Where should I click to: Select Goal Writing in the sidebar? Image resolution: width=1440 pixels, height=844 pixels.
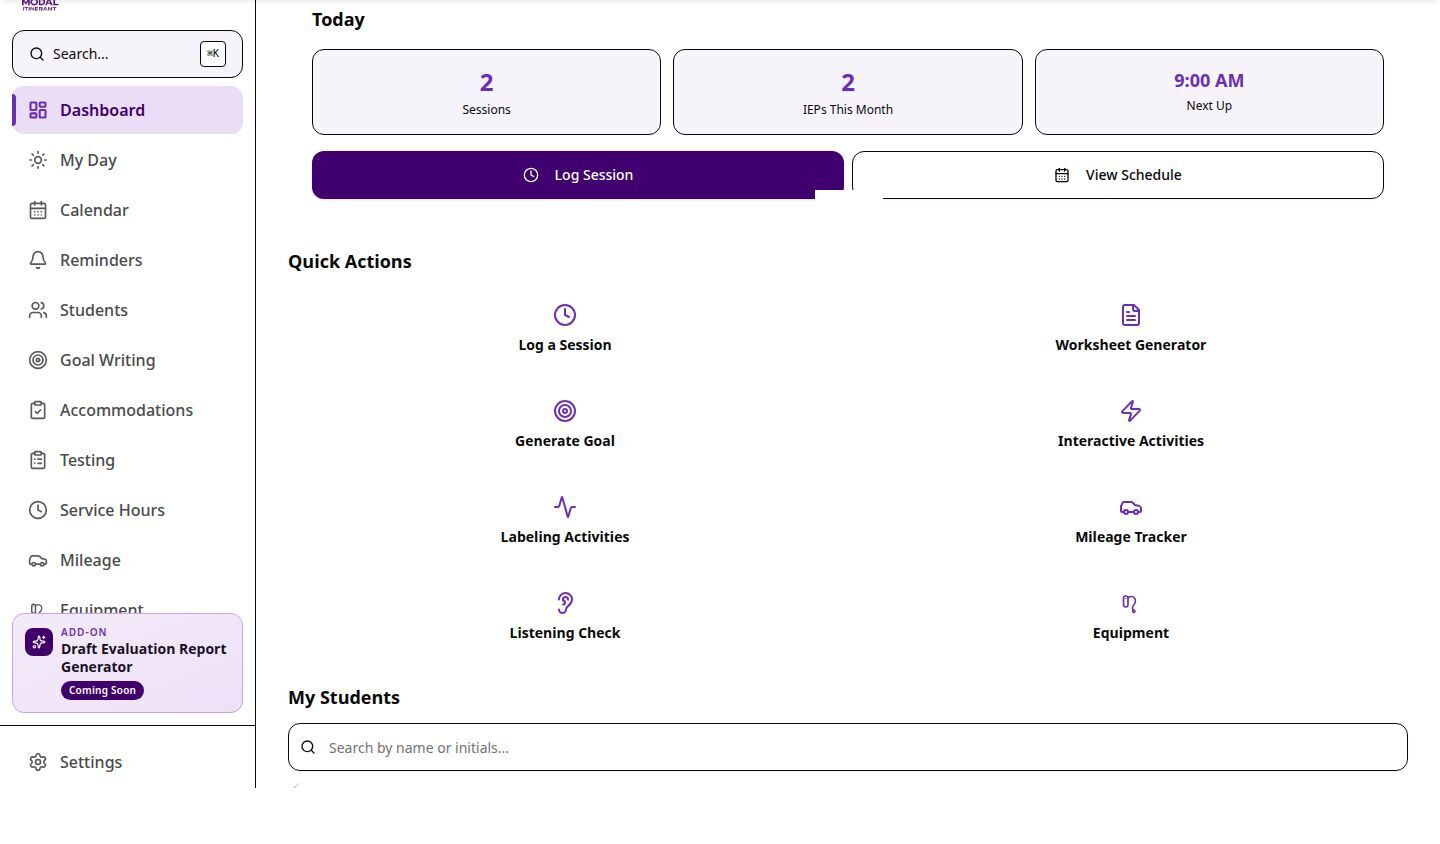tap(128, 360)
